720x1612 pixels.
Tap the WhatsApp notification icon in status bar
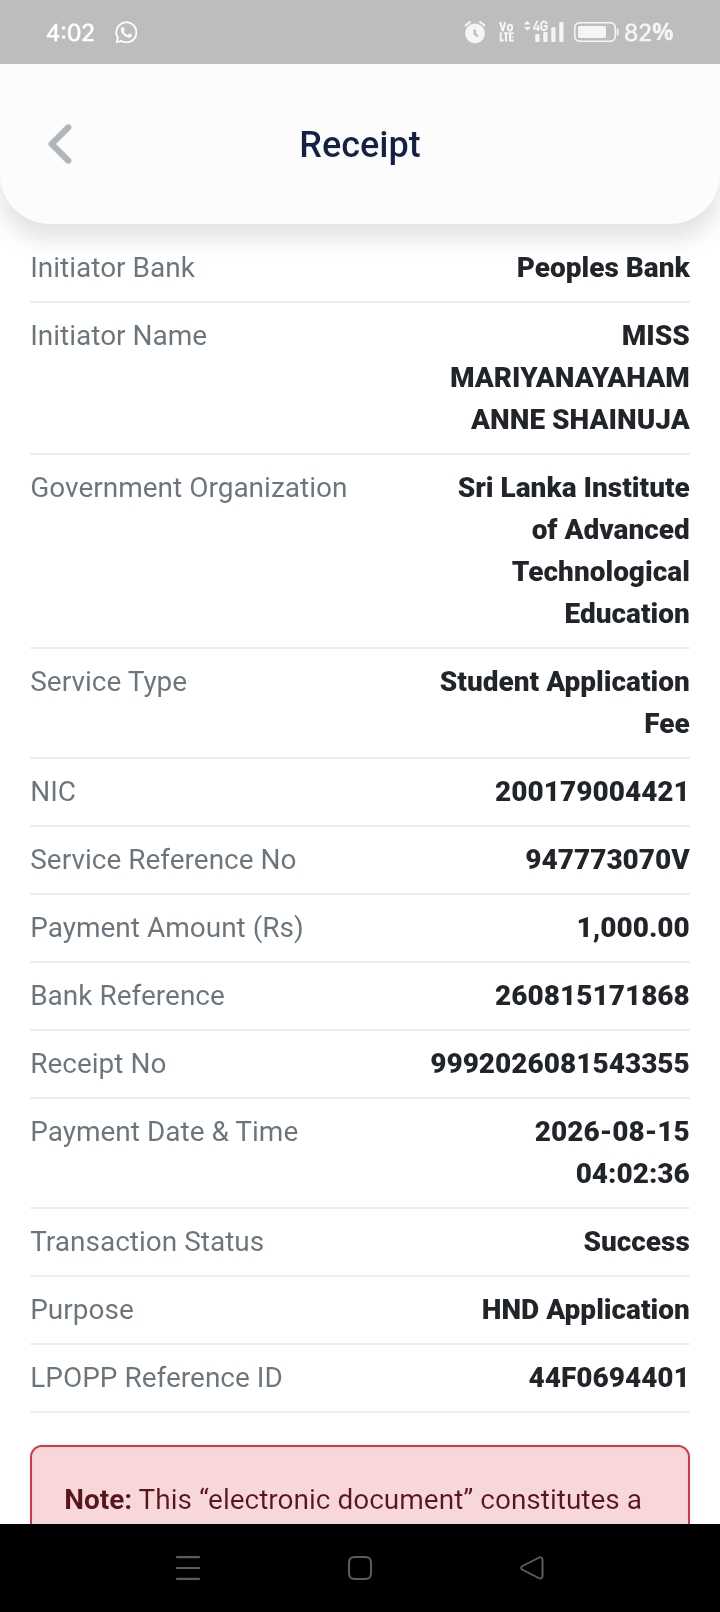[x=126, y=32]
